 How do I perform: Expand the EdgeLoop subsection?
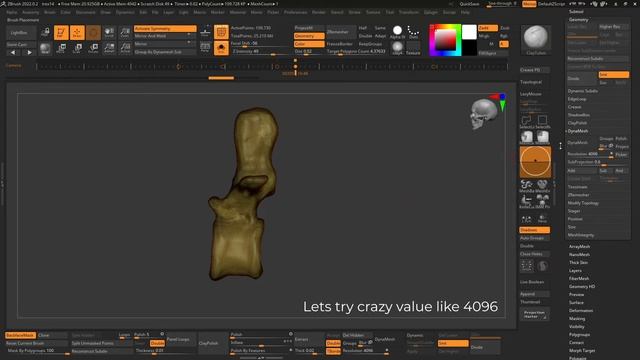click(x=577, y=99)
